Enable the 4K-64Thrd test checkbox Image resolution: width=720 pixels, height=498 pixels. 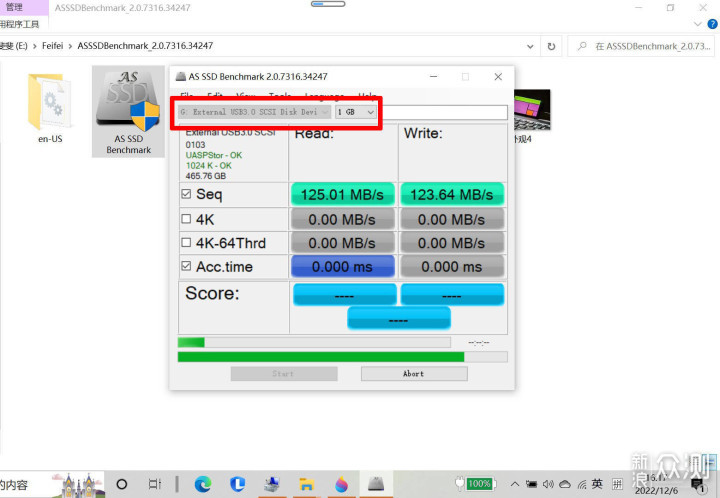tap(186, 242)
